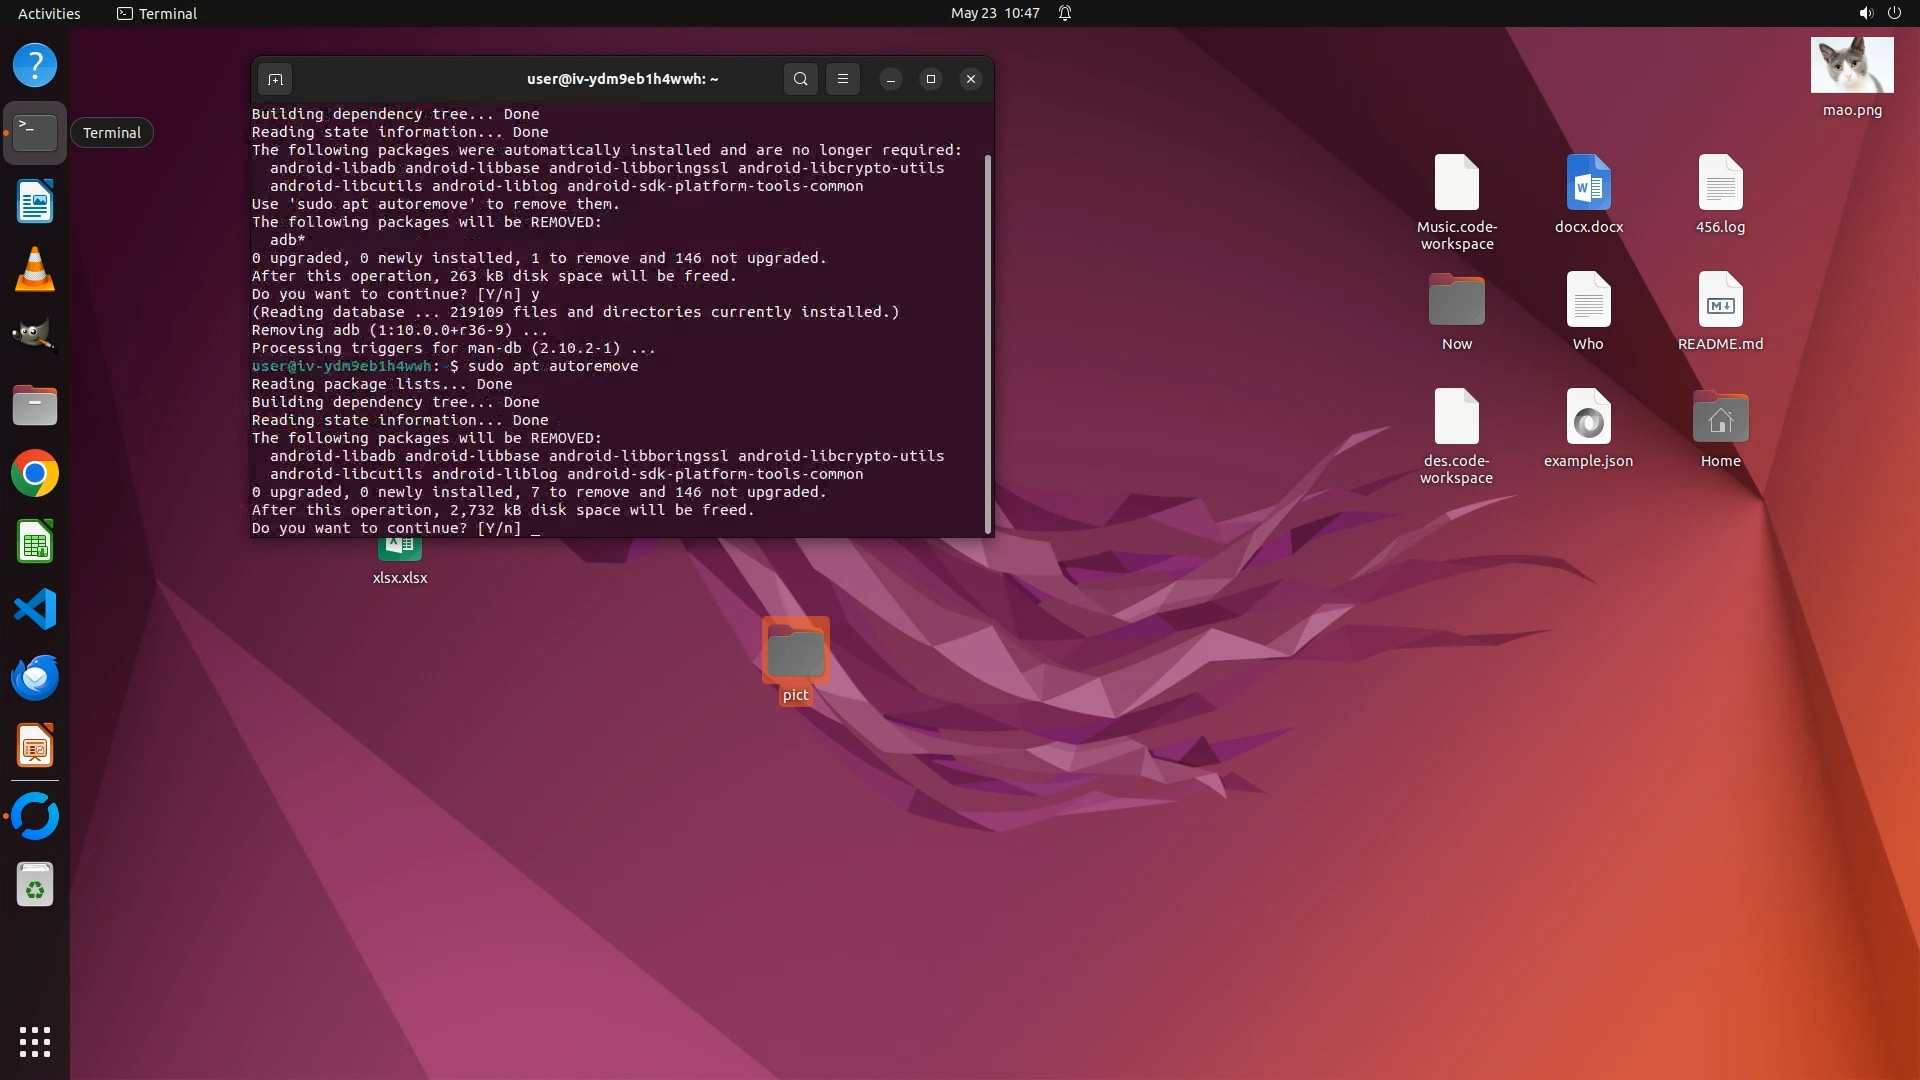Click the new tab button in terminal
This screenshot has width=1920, height=1080.
[x=275, y=79]
